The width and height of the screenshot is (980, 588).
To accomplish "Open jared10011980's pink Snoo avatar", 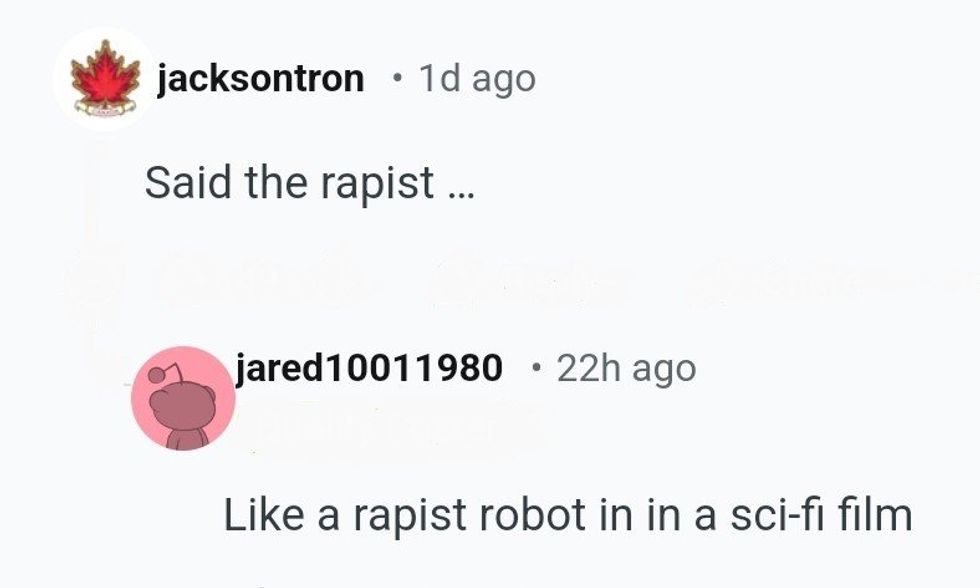I will click(x=183, y=398).
